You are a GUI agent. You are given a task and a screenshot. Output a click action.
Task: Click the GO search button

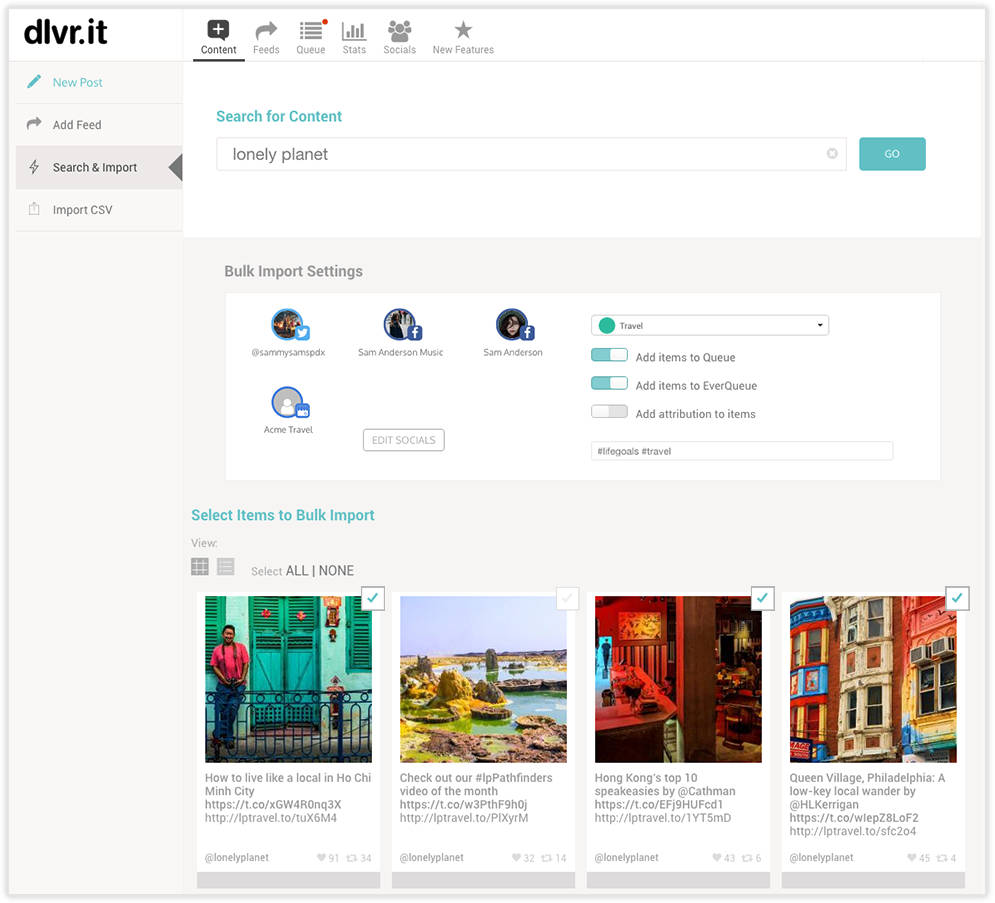tap(891, 154)
